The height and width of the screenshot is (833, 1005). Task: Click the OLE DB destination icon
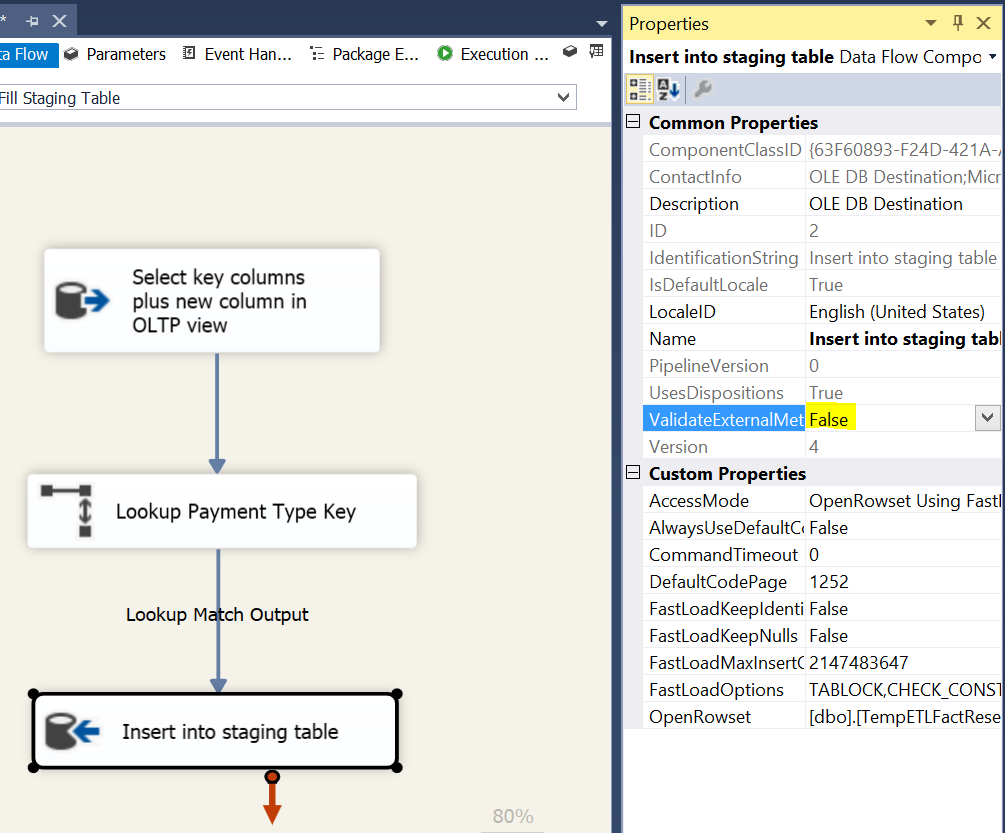73,732
